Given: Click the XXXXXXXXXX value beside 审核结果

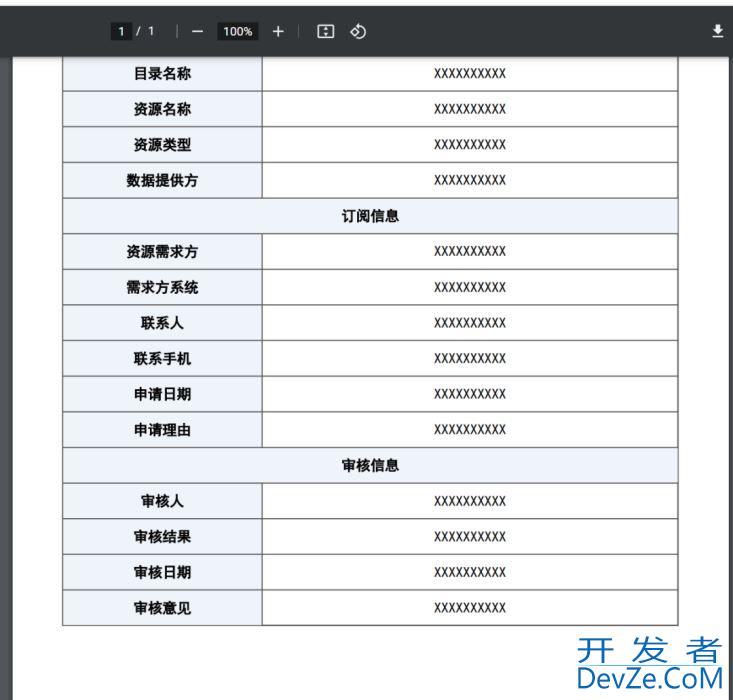Looking at the screenshot, I should [470, 536].
